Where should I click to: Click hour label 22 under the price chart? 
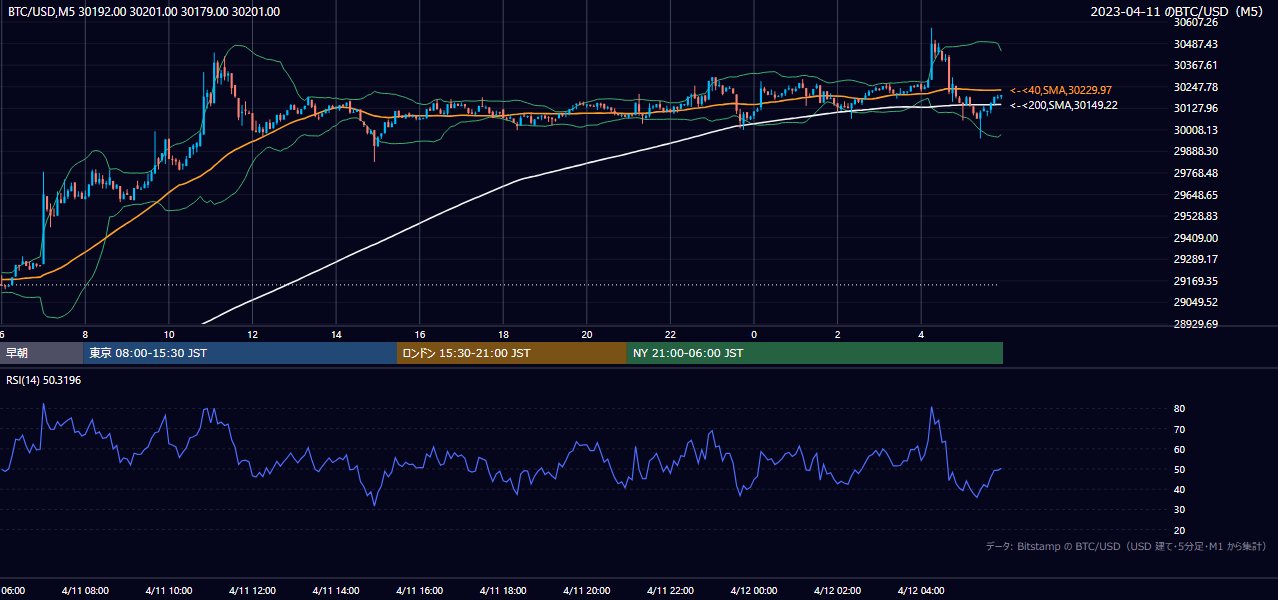670,335
